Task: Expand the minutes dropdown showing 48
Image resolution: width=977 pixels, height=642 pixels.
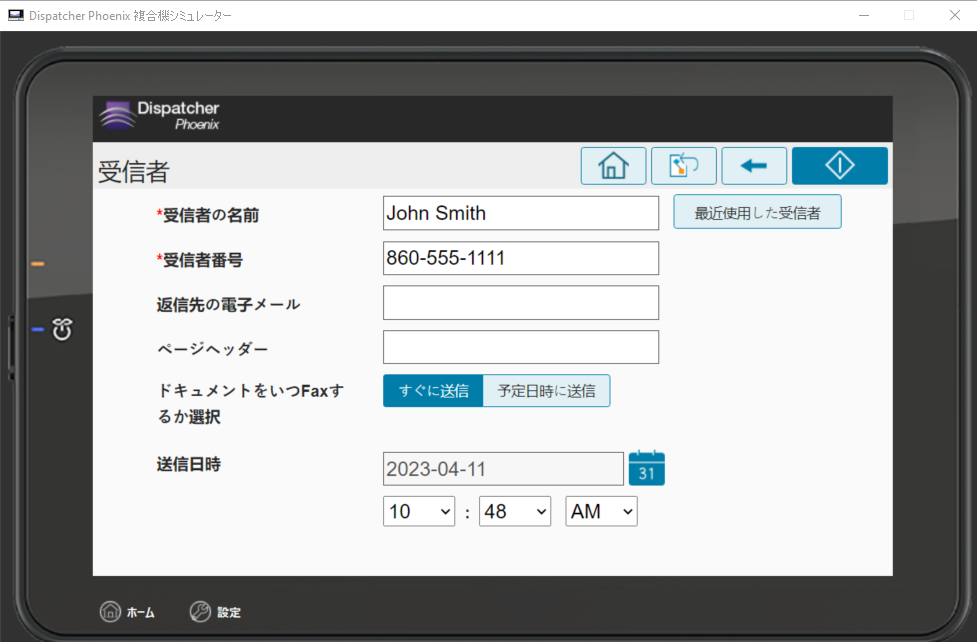Action: coord(515,511)
